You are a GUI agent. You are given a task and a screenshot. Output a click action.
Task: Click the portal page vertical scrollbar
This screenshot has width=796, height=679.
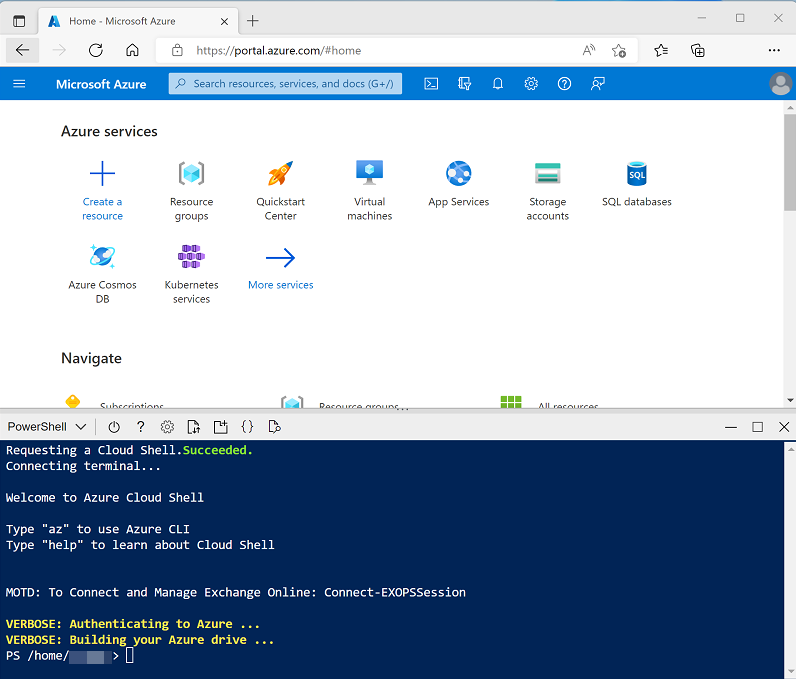[790, 162]
